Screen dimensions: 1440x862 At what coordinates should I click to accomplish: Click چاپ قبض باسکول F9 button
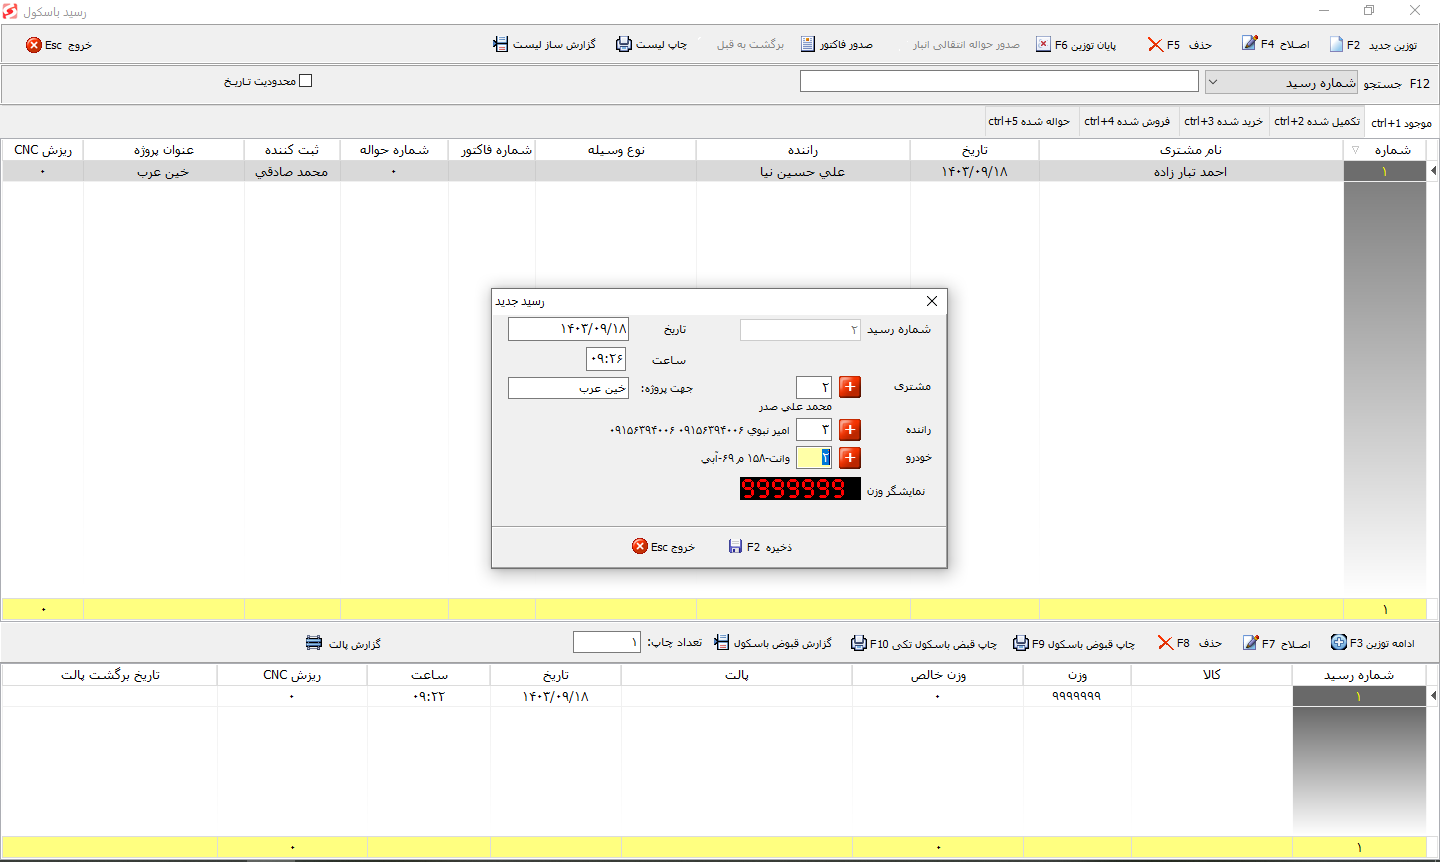click(x=1074, y=643)
